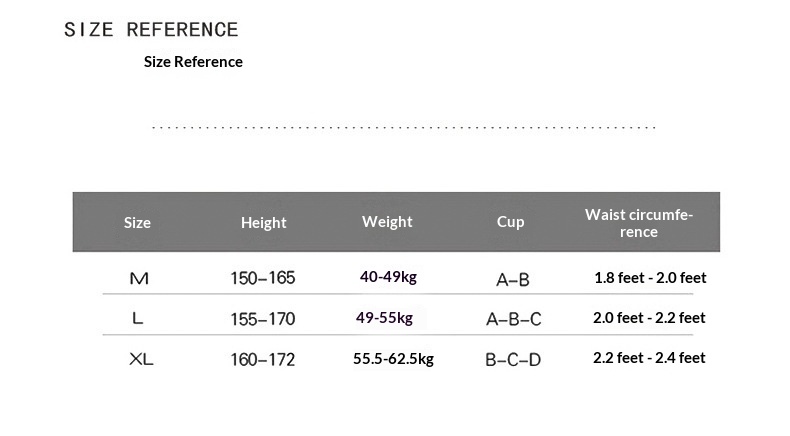Click the Height column header
790x436 pixels.
point(263,222)
